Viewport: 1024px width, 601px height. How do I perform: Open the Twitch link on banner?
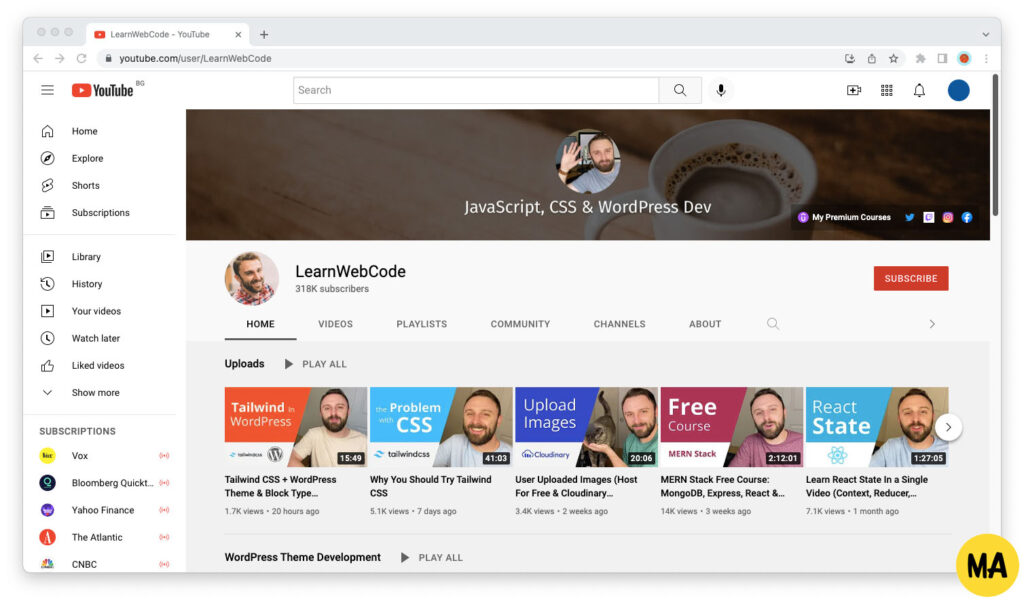point(929,218)
